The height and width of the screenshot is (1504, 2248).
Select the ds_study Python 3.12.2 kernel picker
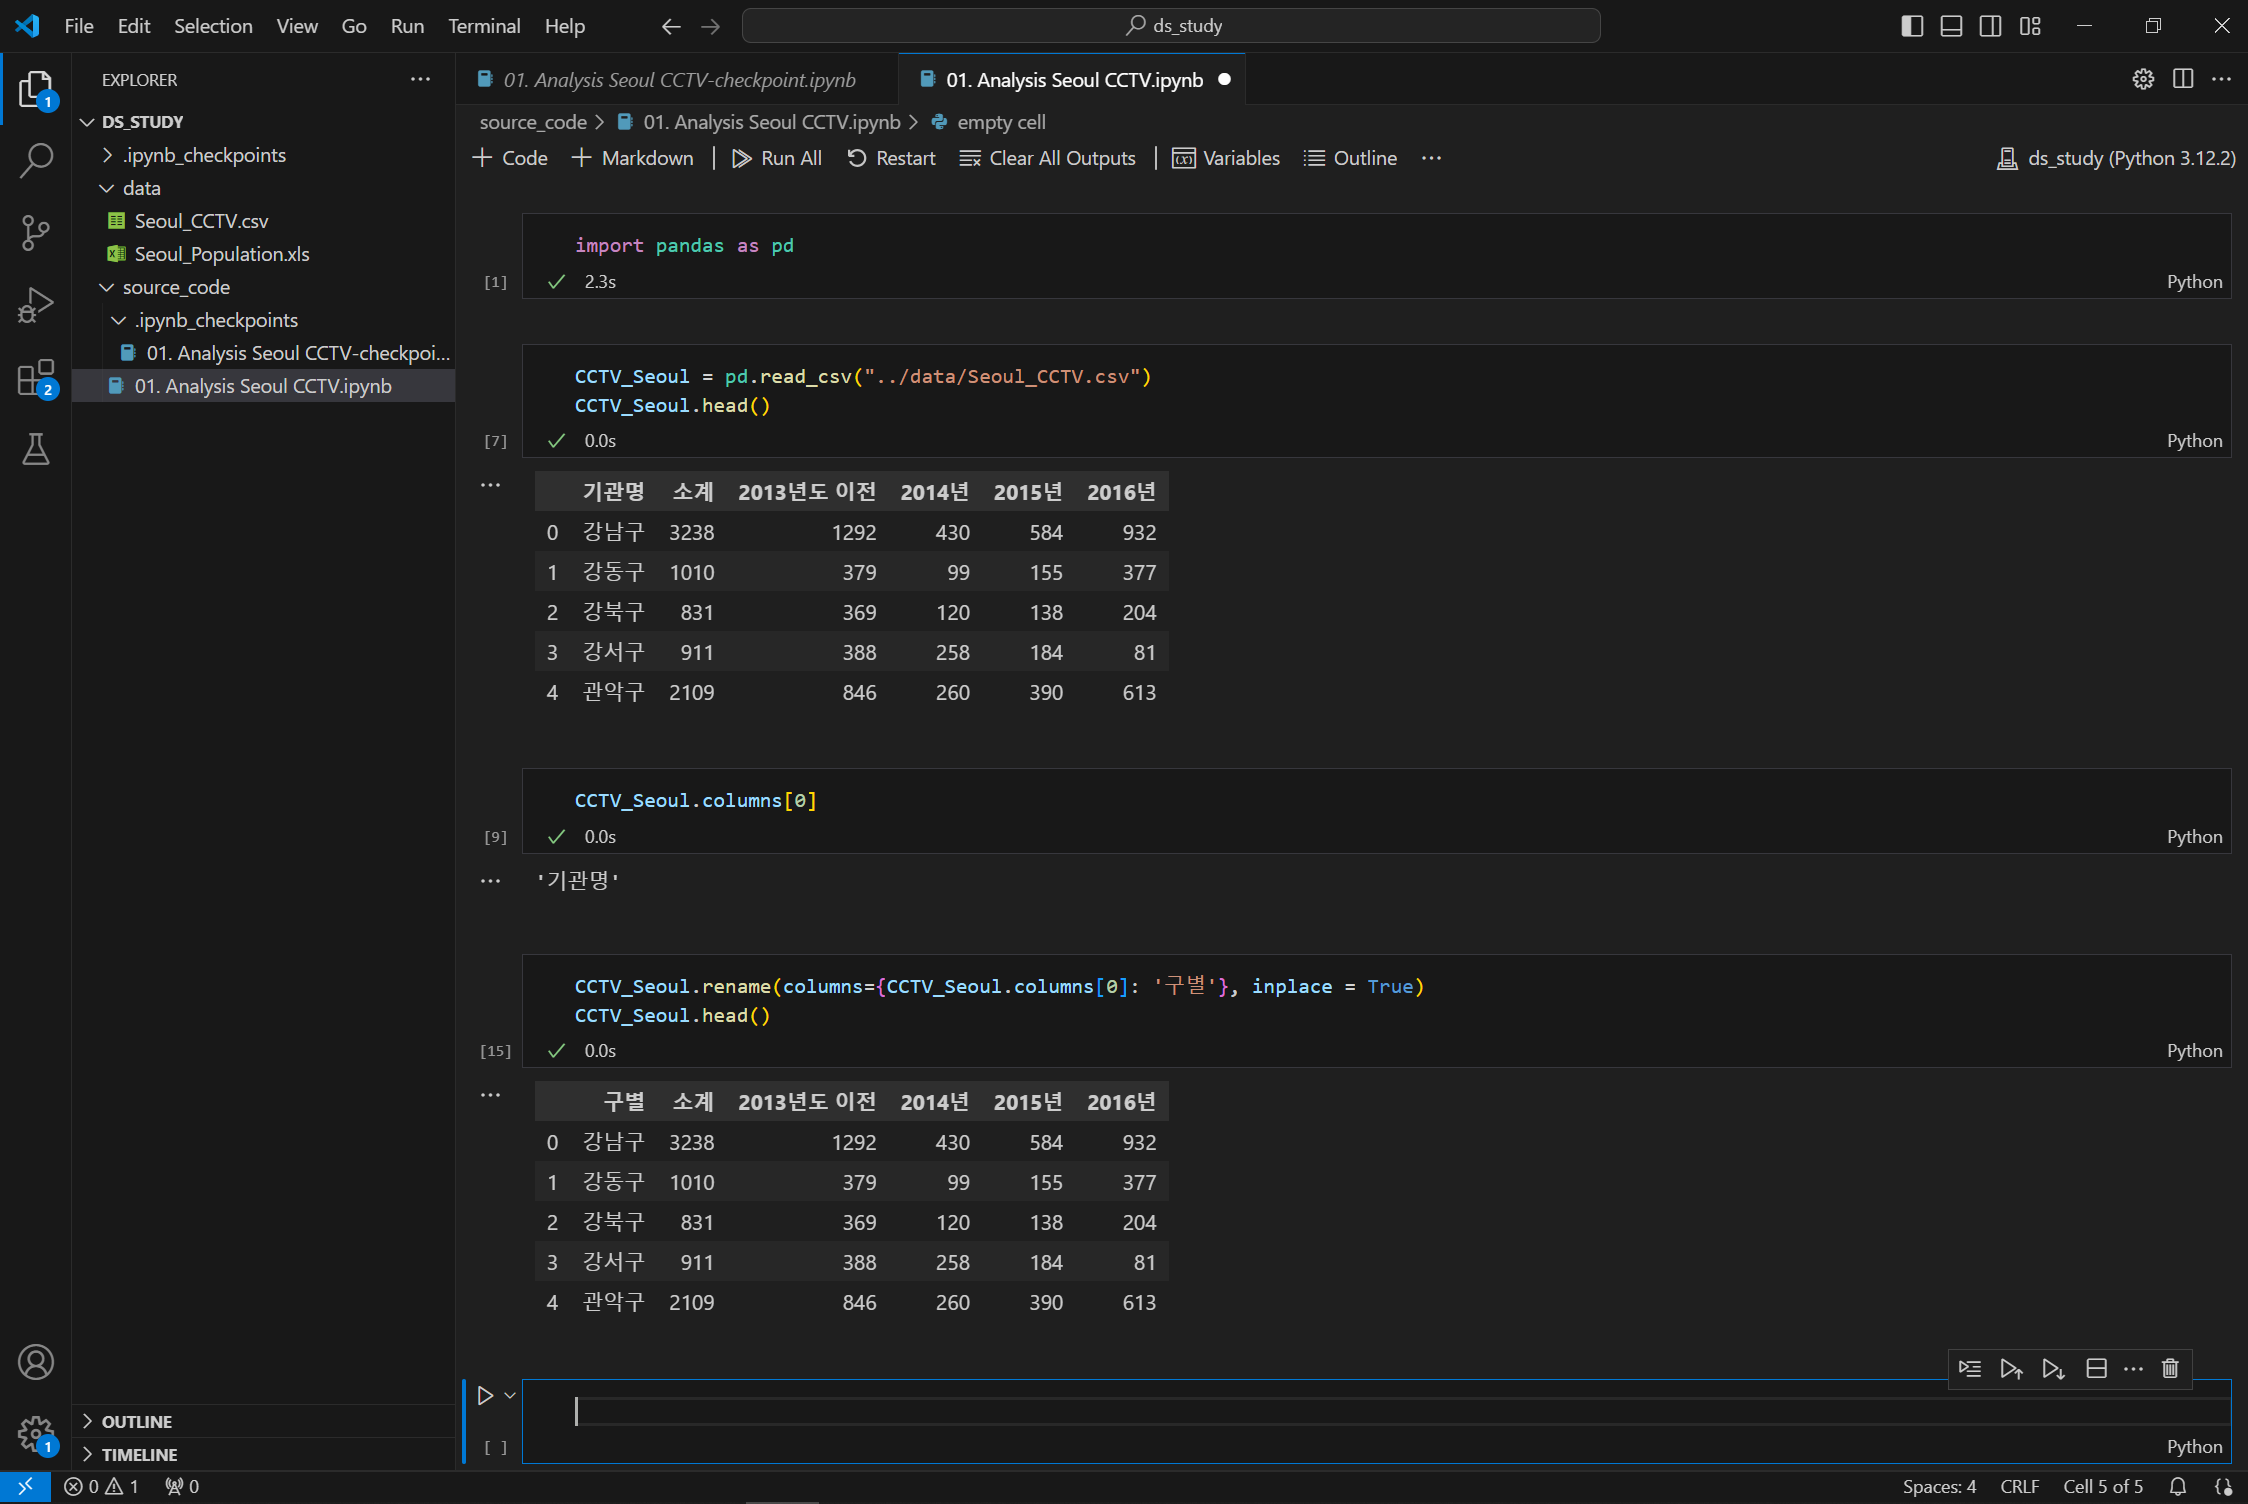point(2116,158)
